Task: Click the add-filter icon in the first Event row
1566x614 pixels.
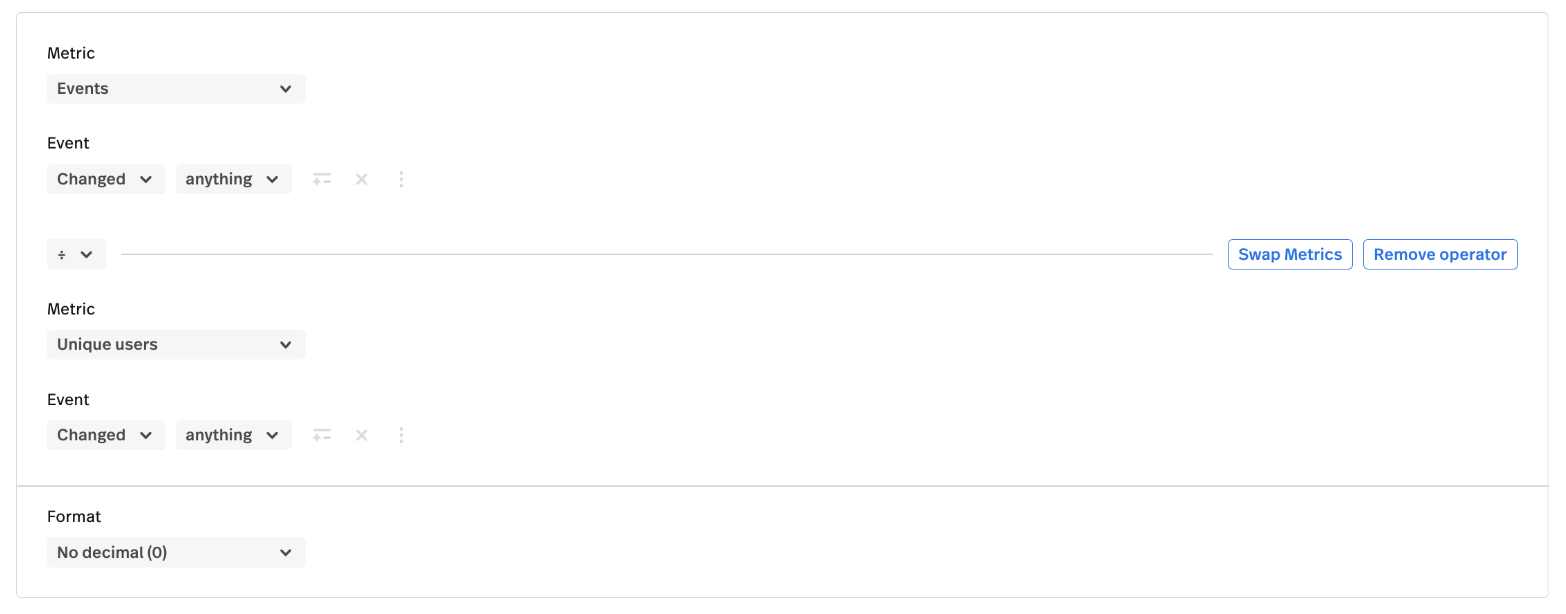Action: coord(322,180)
